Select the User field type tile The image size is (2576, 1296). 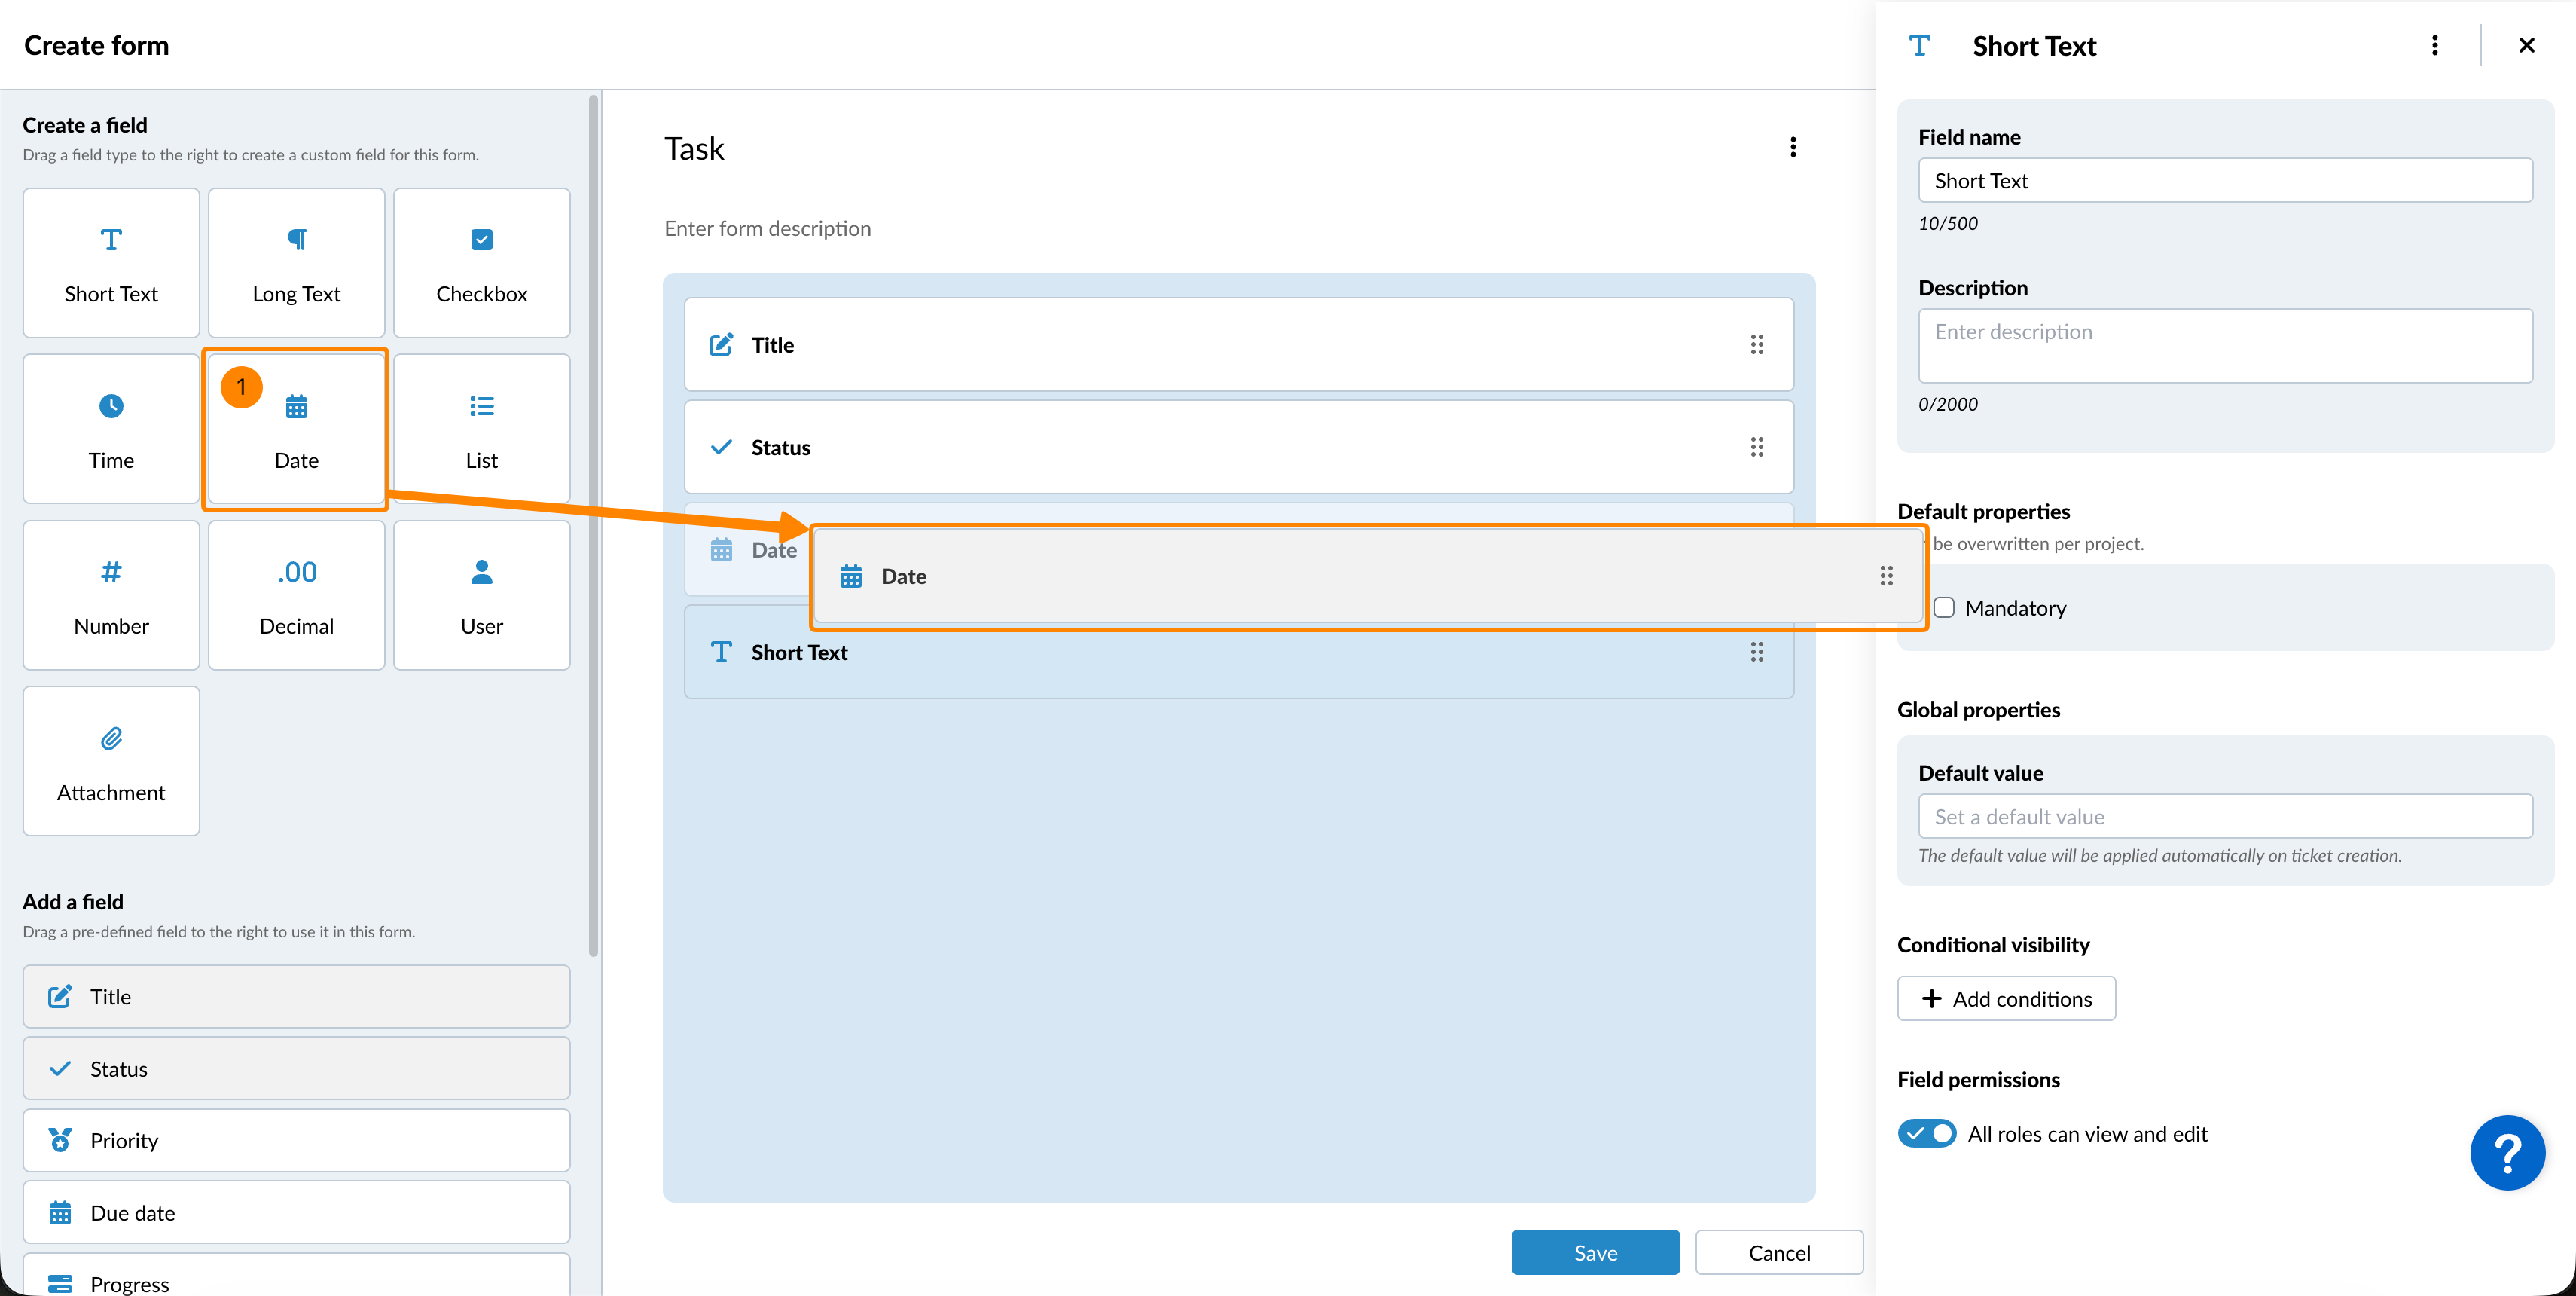pos(481,595)
